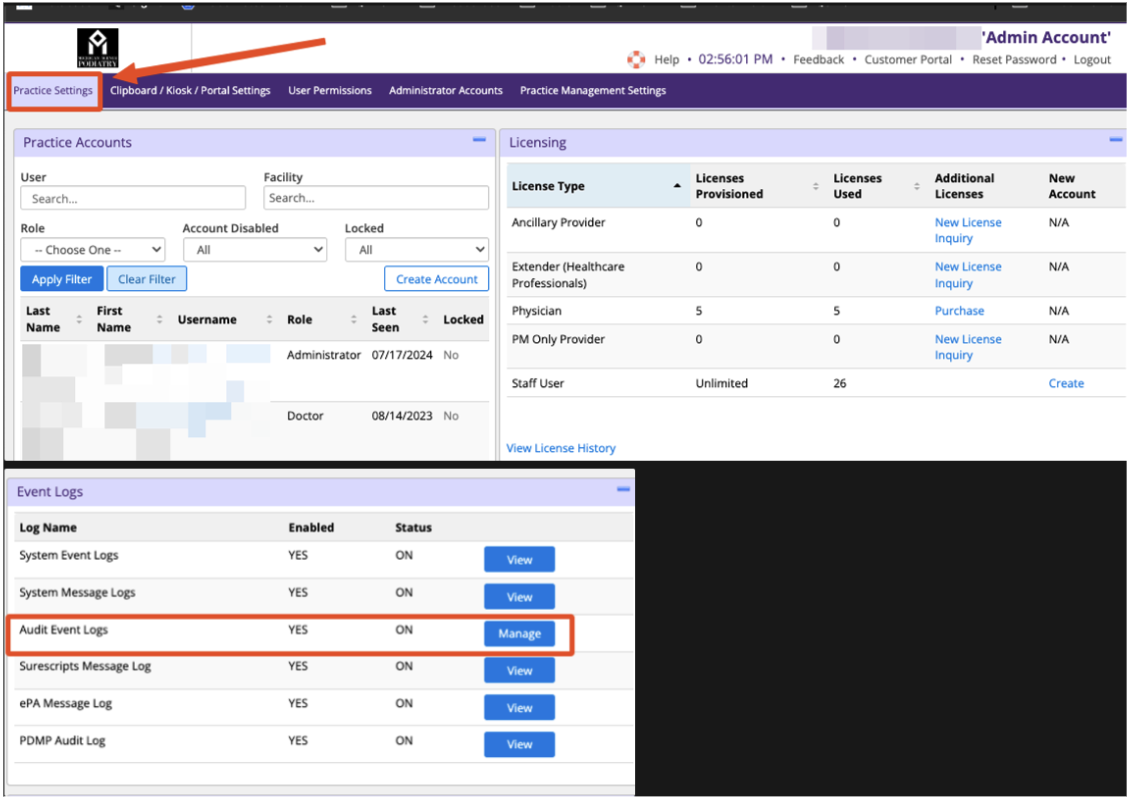
Task: Click Create for Staff User account
Action: tap(1066, 383)
